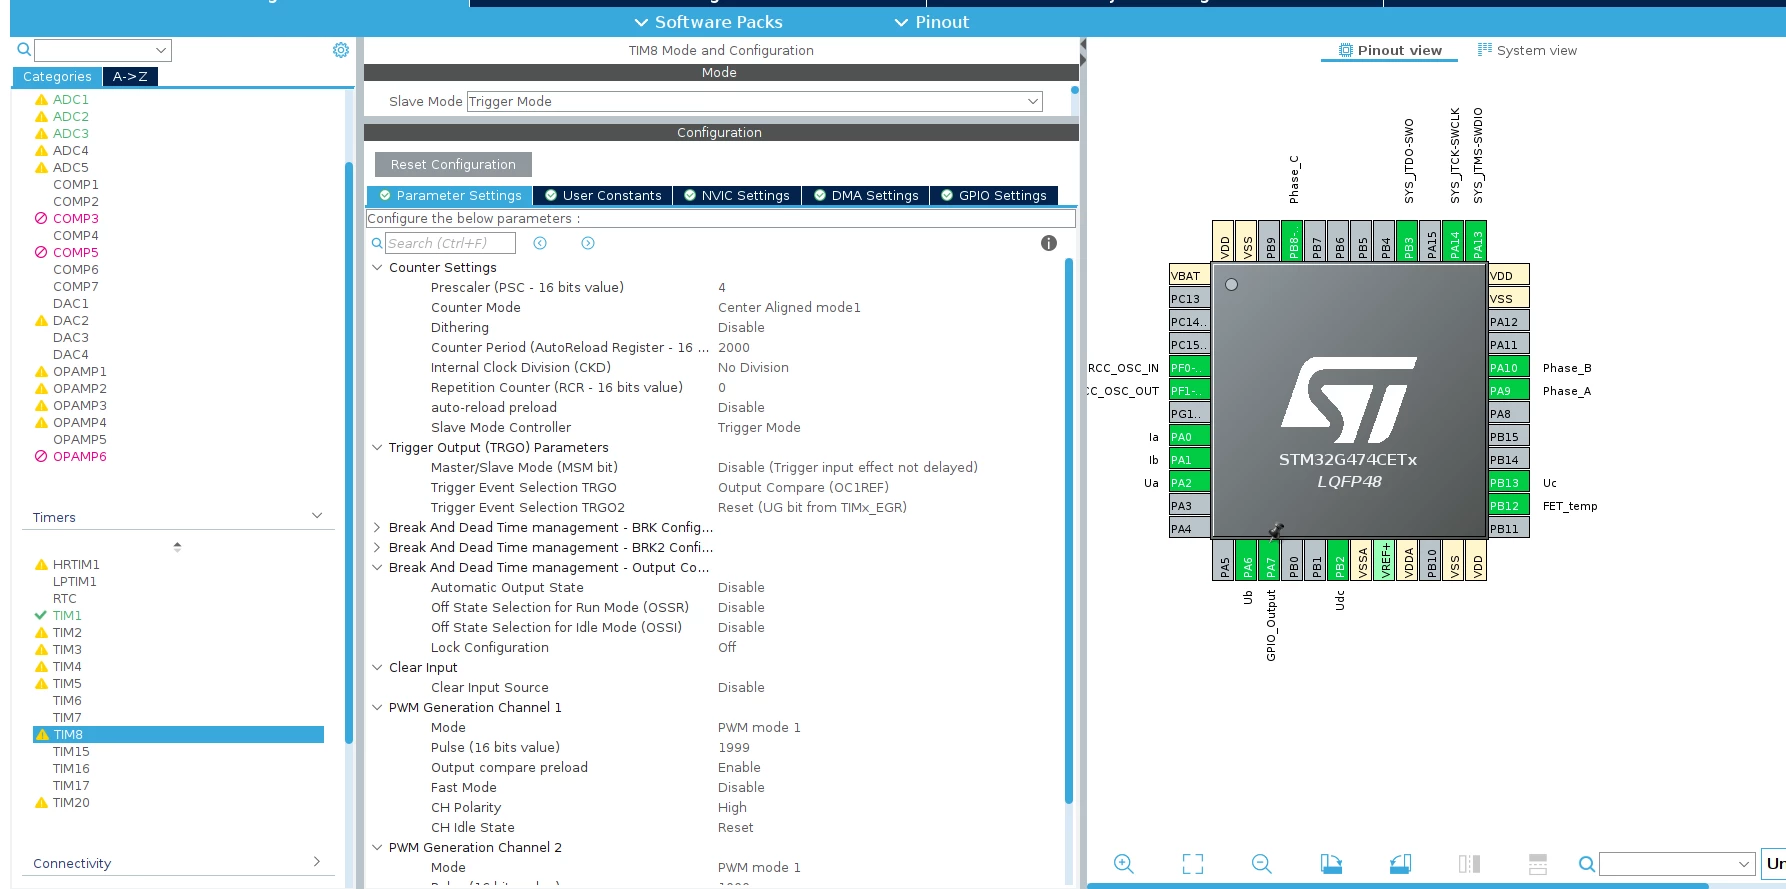Switch to System view tab

click(x=1527, y=50)
